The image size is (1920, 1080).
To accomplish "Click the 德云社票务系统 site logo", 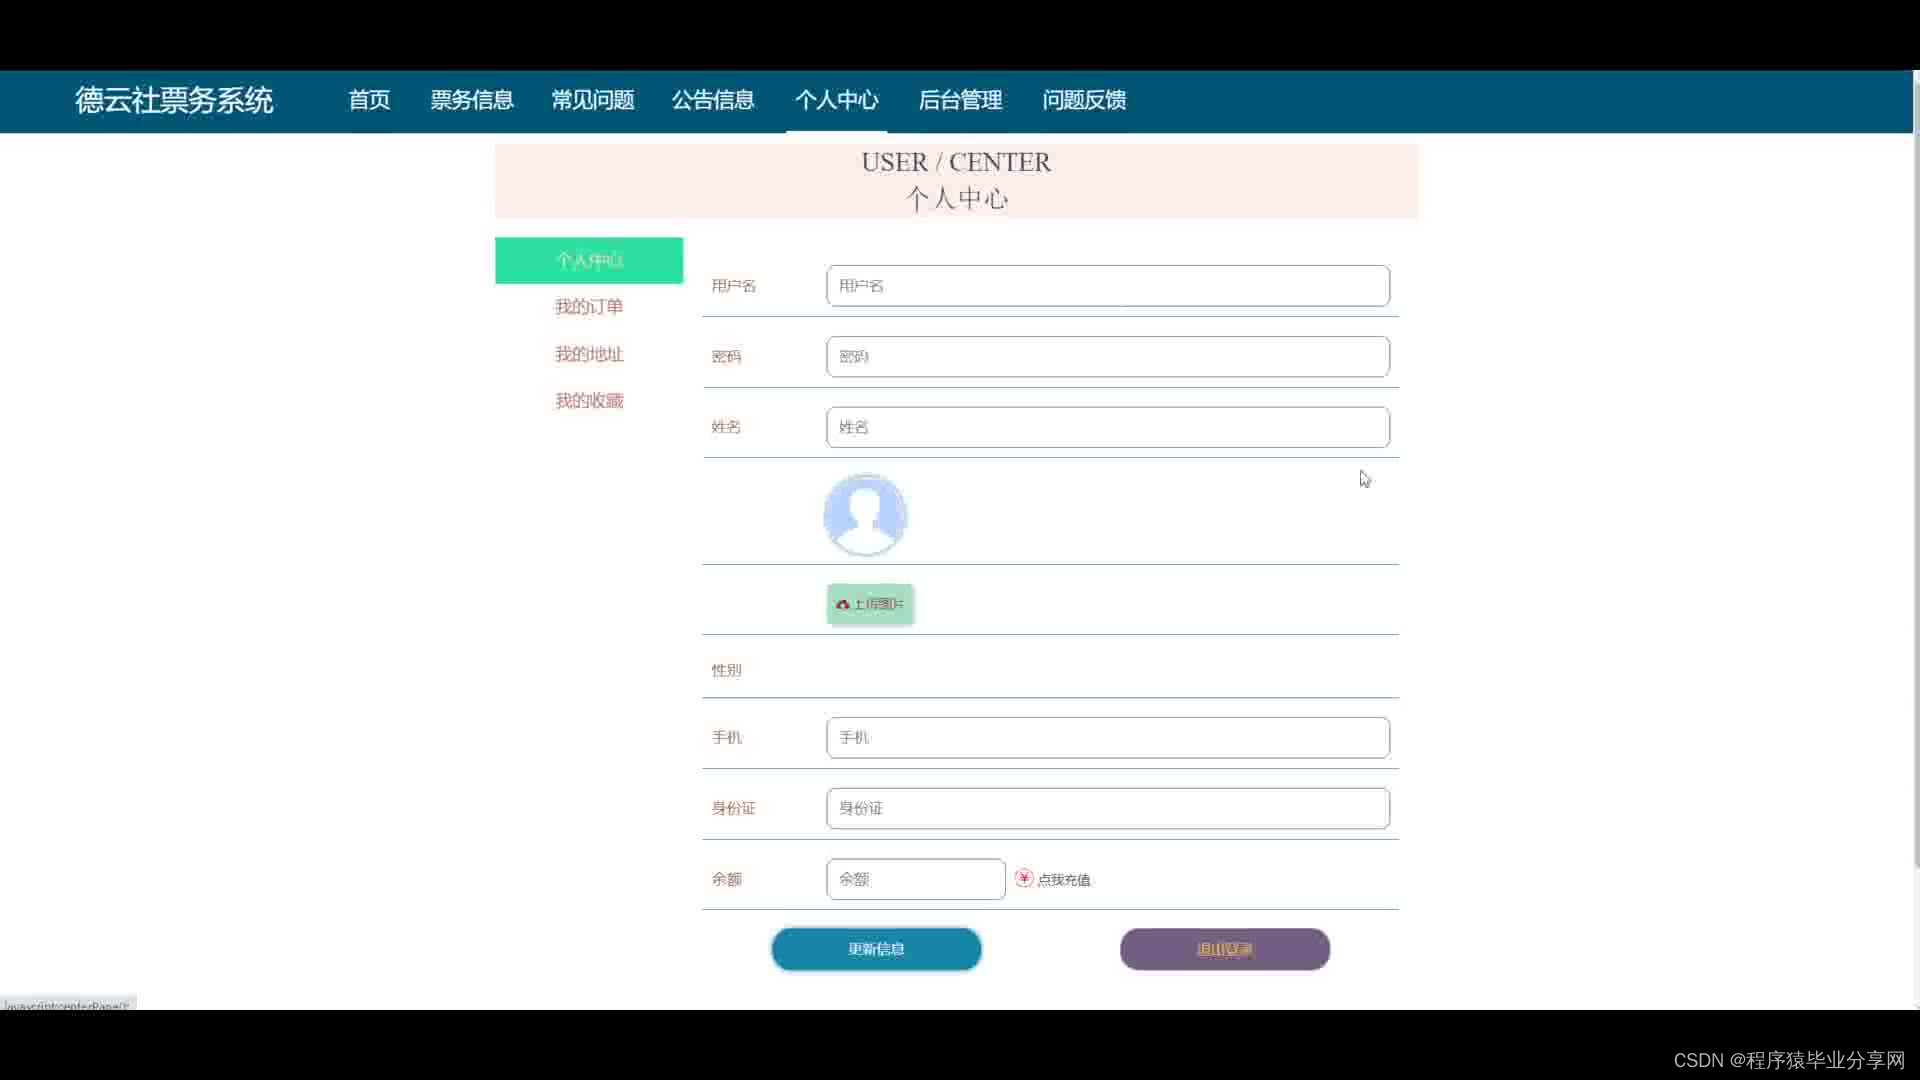I will click(x=174, y=100).
